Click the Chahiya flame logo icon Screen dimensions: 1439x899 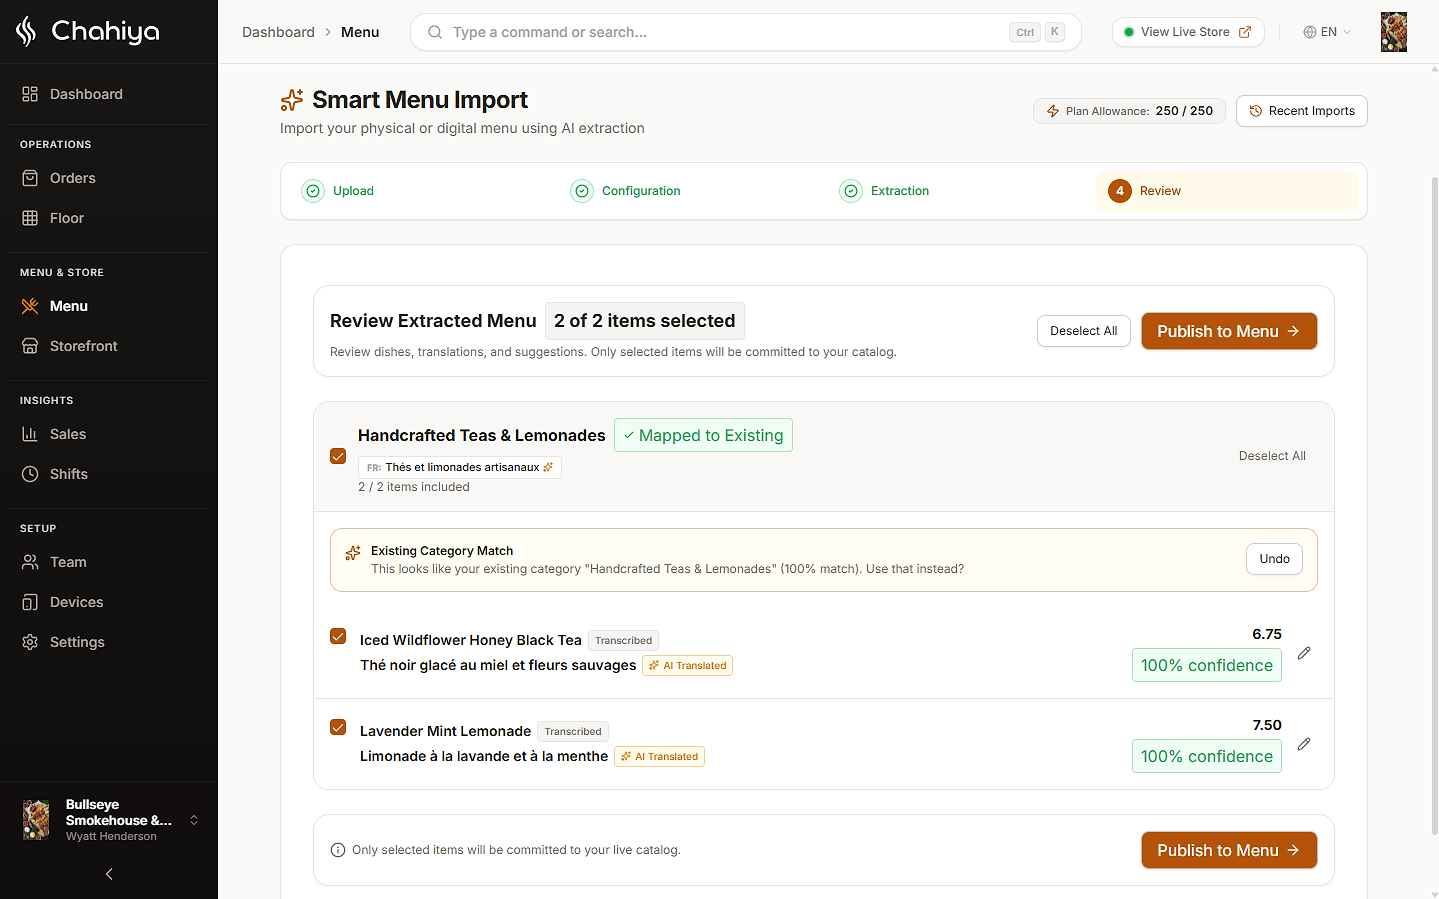26,32
